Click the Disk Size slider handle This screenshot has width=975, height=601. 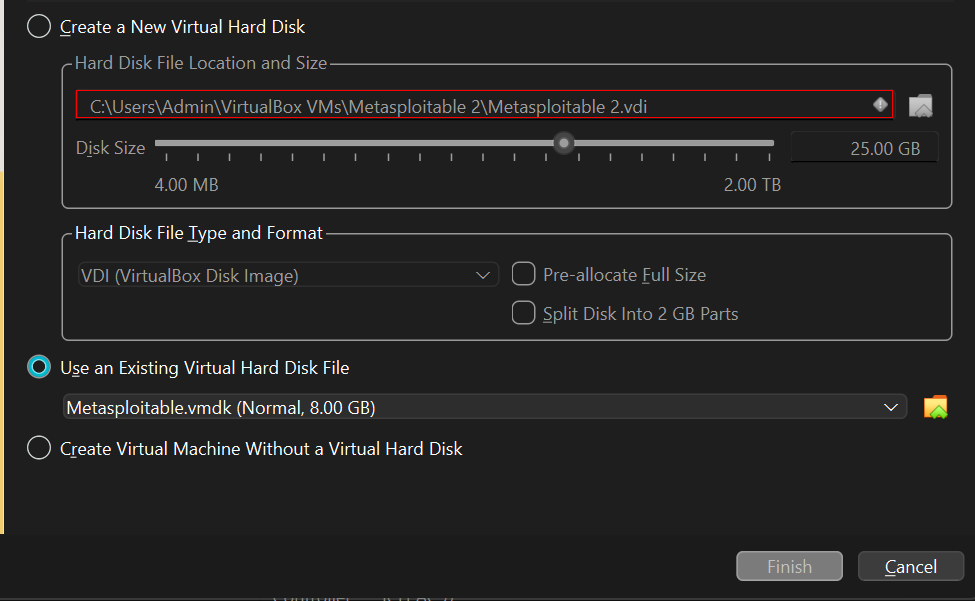563,144
